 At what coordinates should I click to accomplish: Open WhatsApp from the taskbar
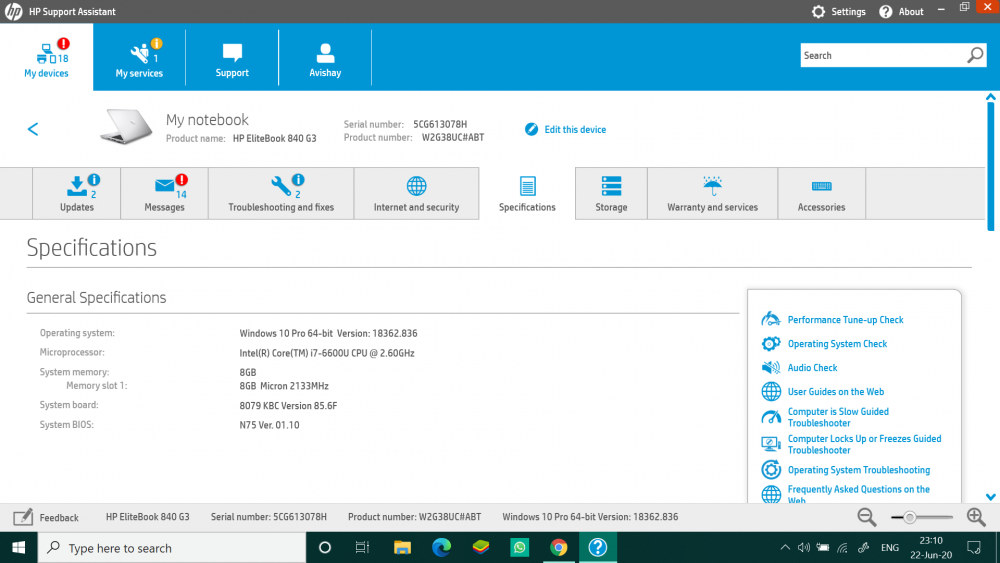click(x=520, y=548)
